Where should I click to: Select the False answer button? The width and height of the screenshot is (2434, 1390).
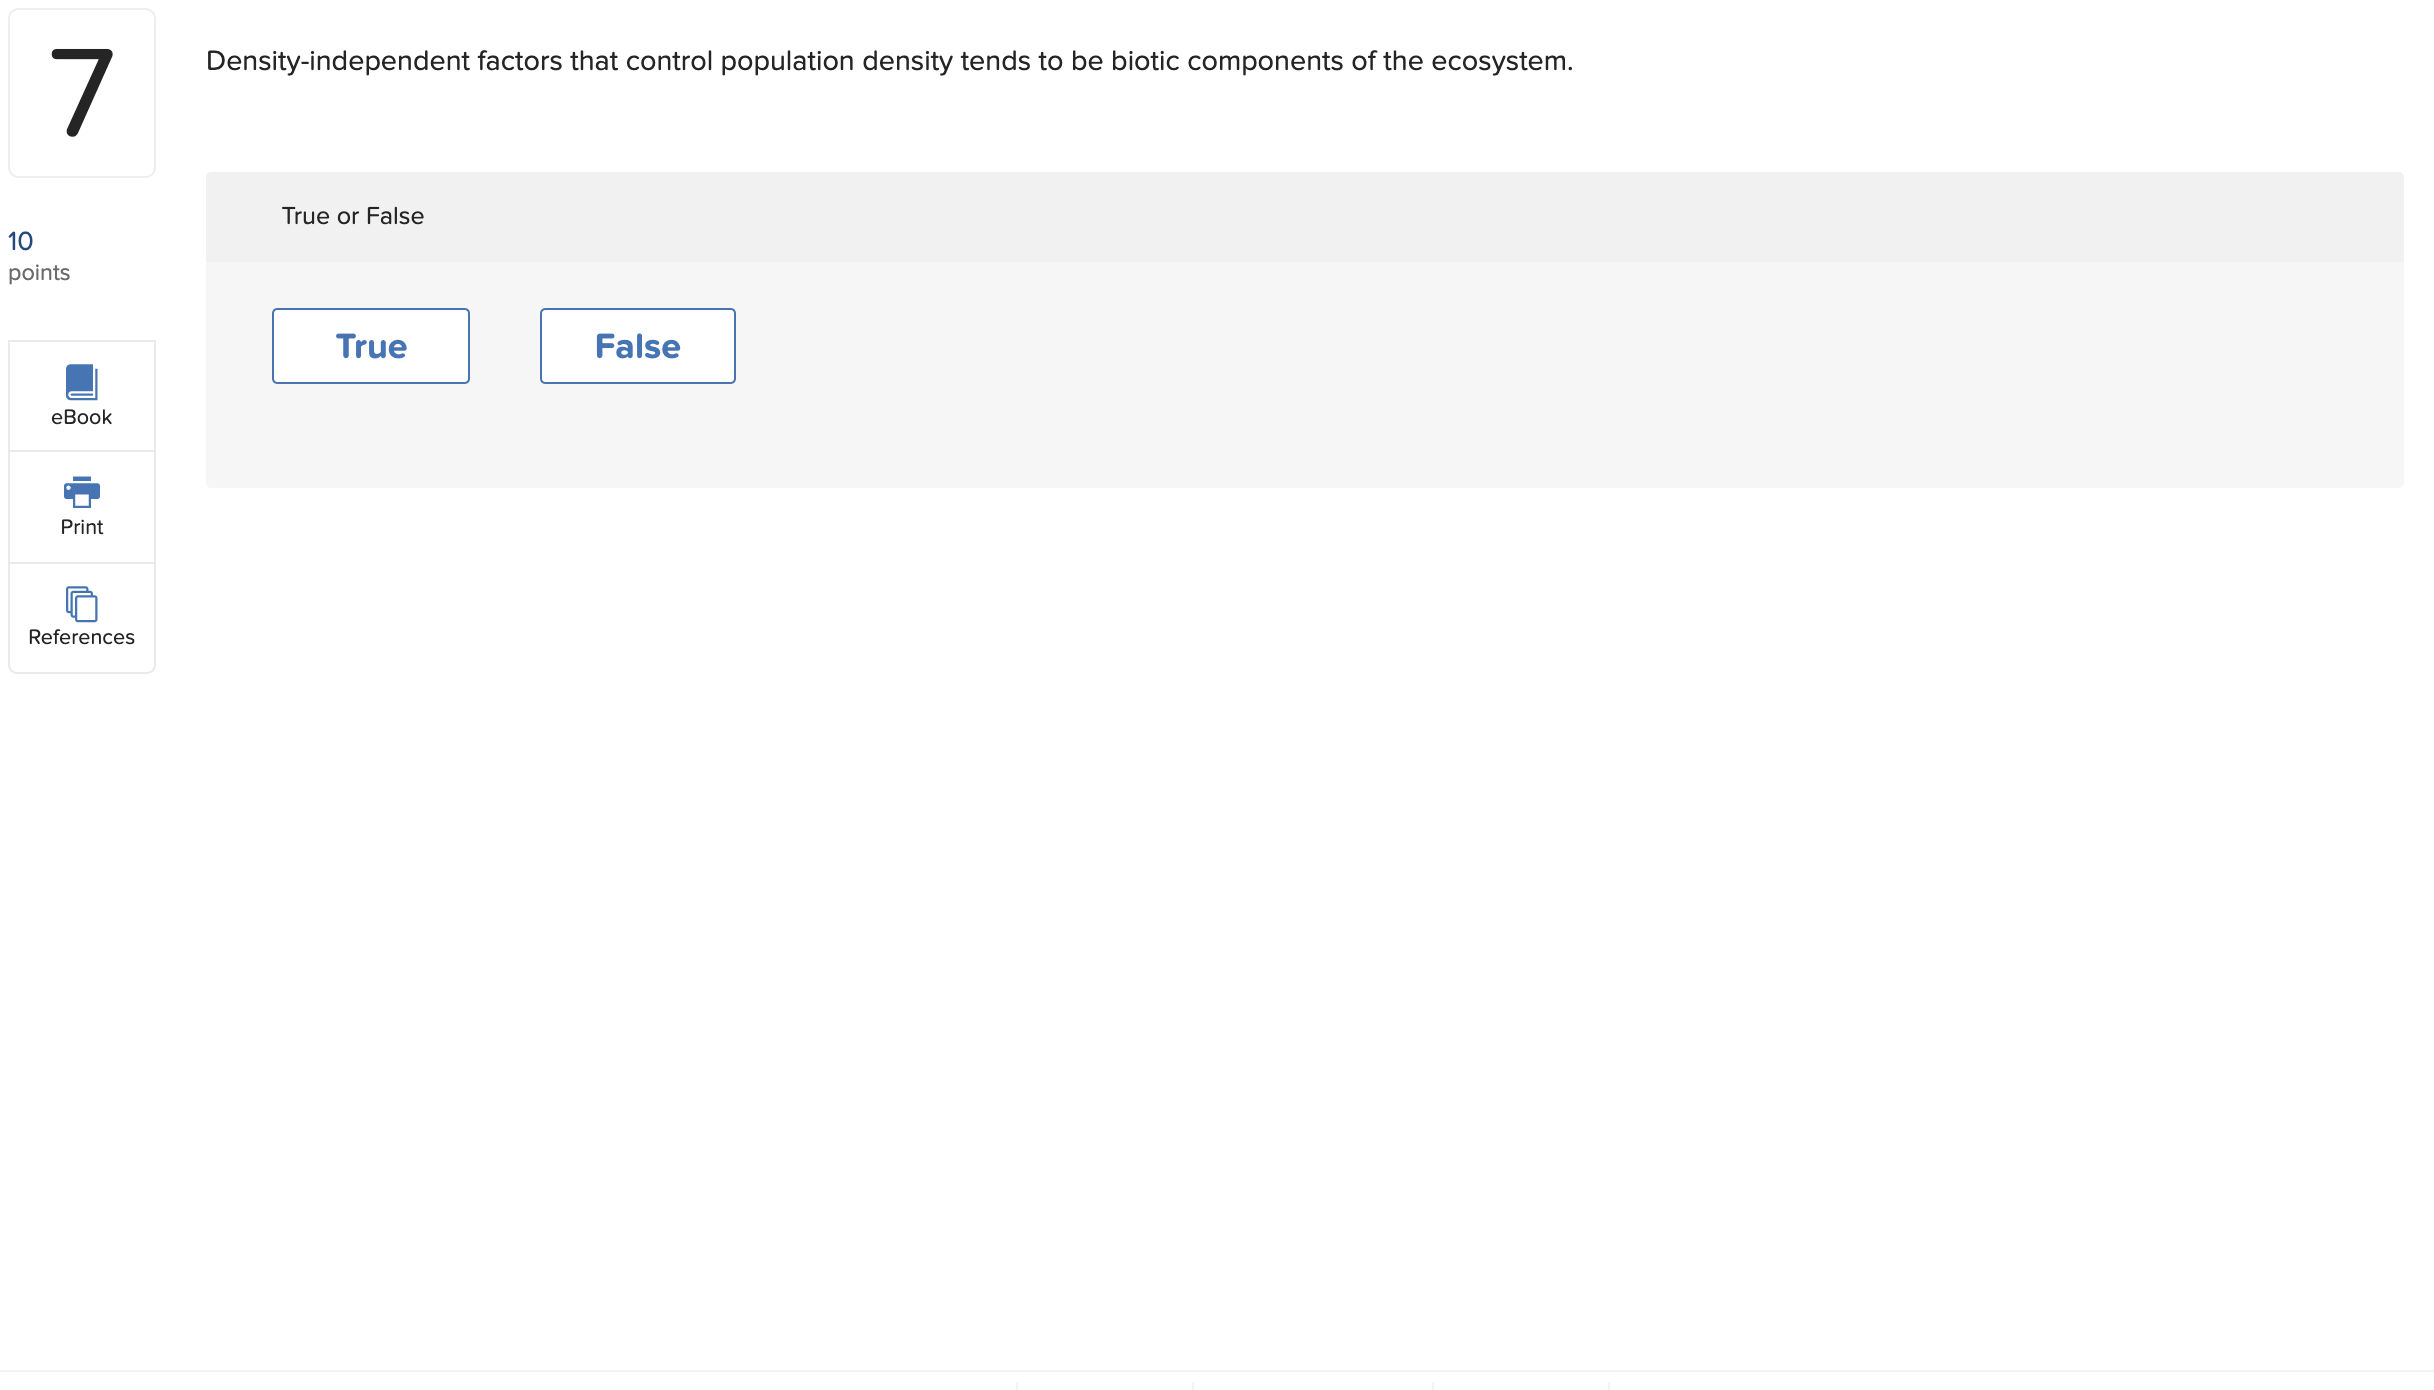click(x=637, y=346)
